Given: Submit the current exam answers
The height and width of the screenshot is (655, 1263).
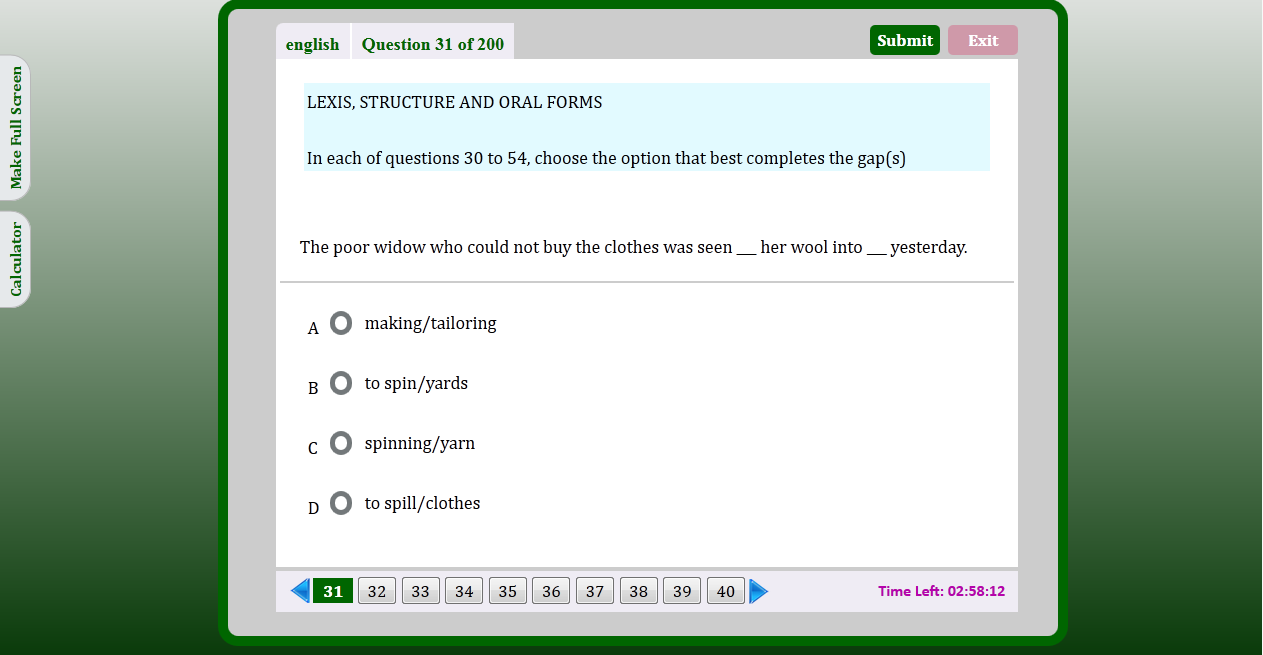Looking at the screenshot, I should [x=904, y=40].
